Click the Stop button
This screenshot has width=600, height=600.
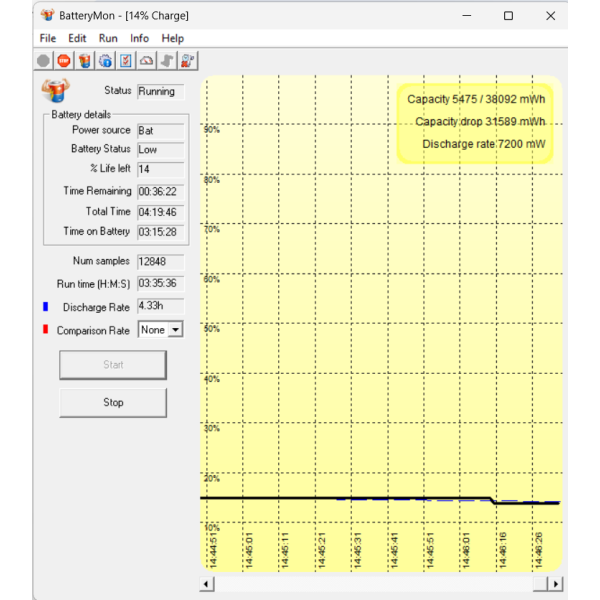(x=113, y=403)
